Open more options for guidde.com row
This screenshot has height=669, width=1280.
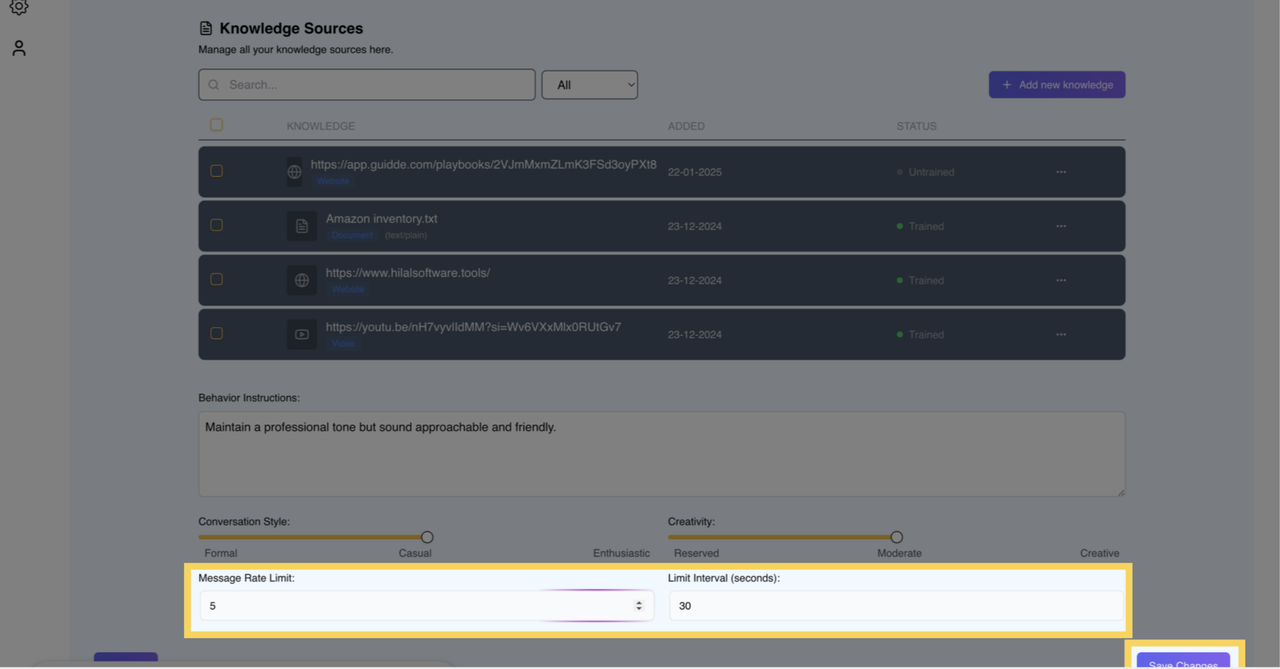coord(1061,172)
